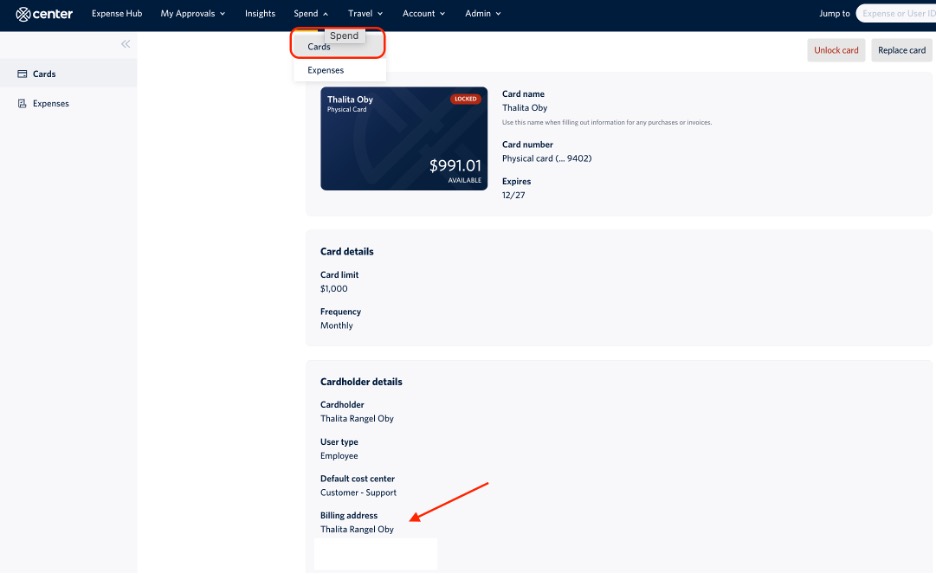936x574 pixels.
Task: Click the expiry value 12/27
Action: (x=513, y=196)
